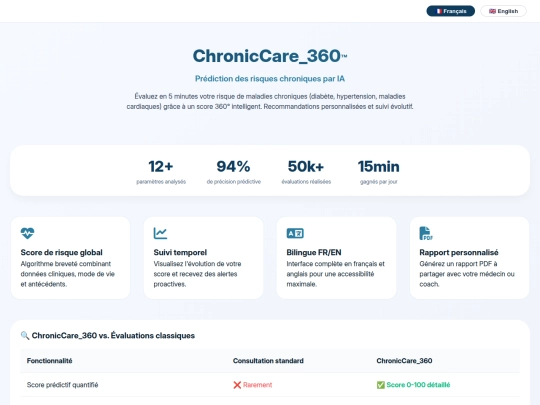
Task: Click the 94% de précision prédictive statistic
Action: (x=233, y=172)
